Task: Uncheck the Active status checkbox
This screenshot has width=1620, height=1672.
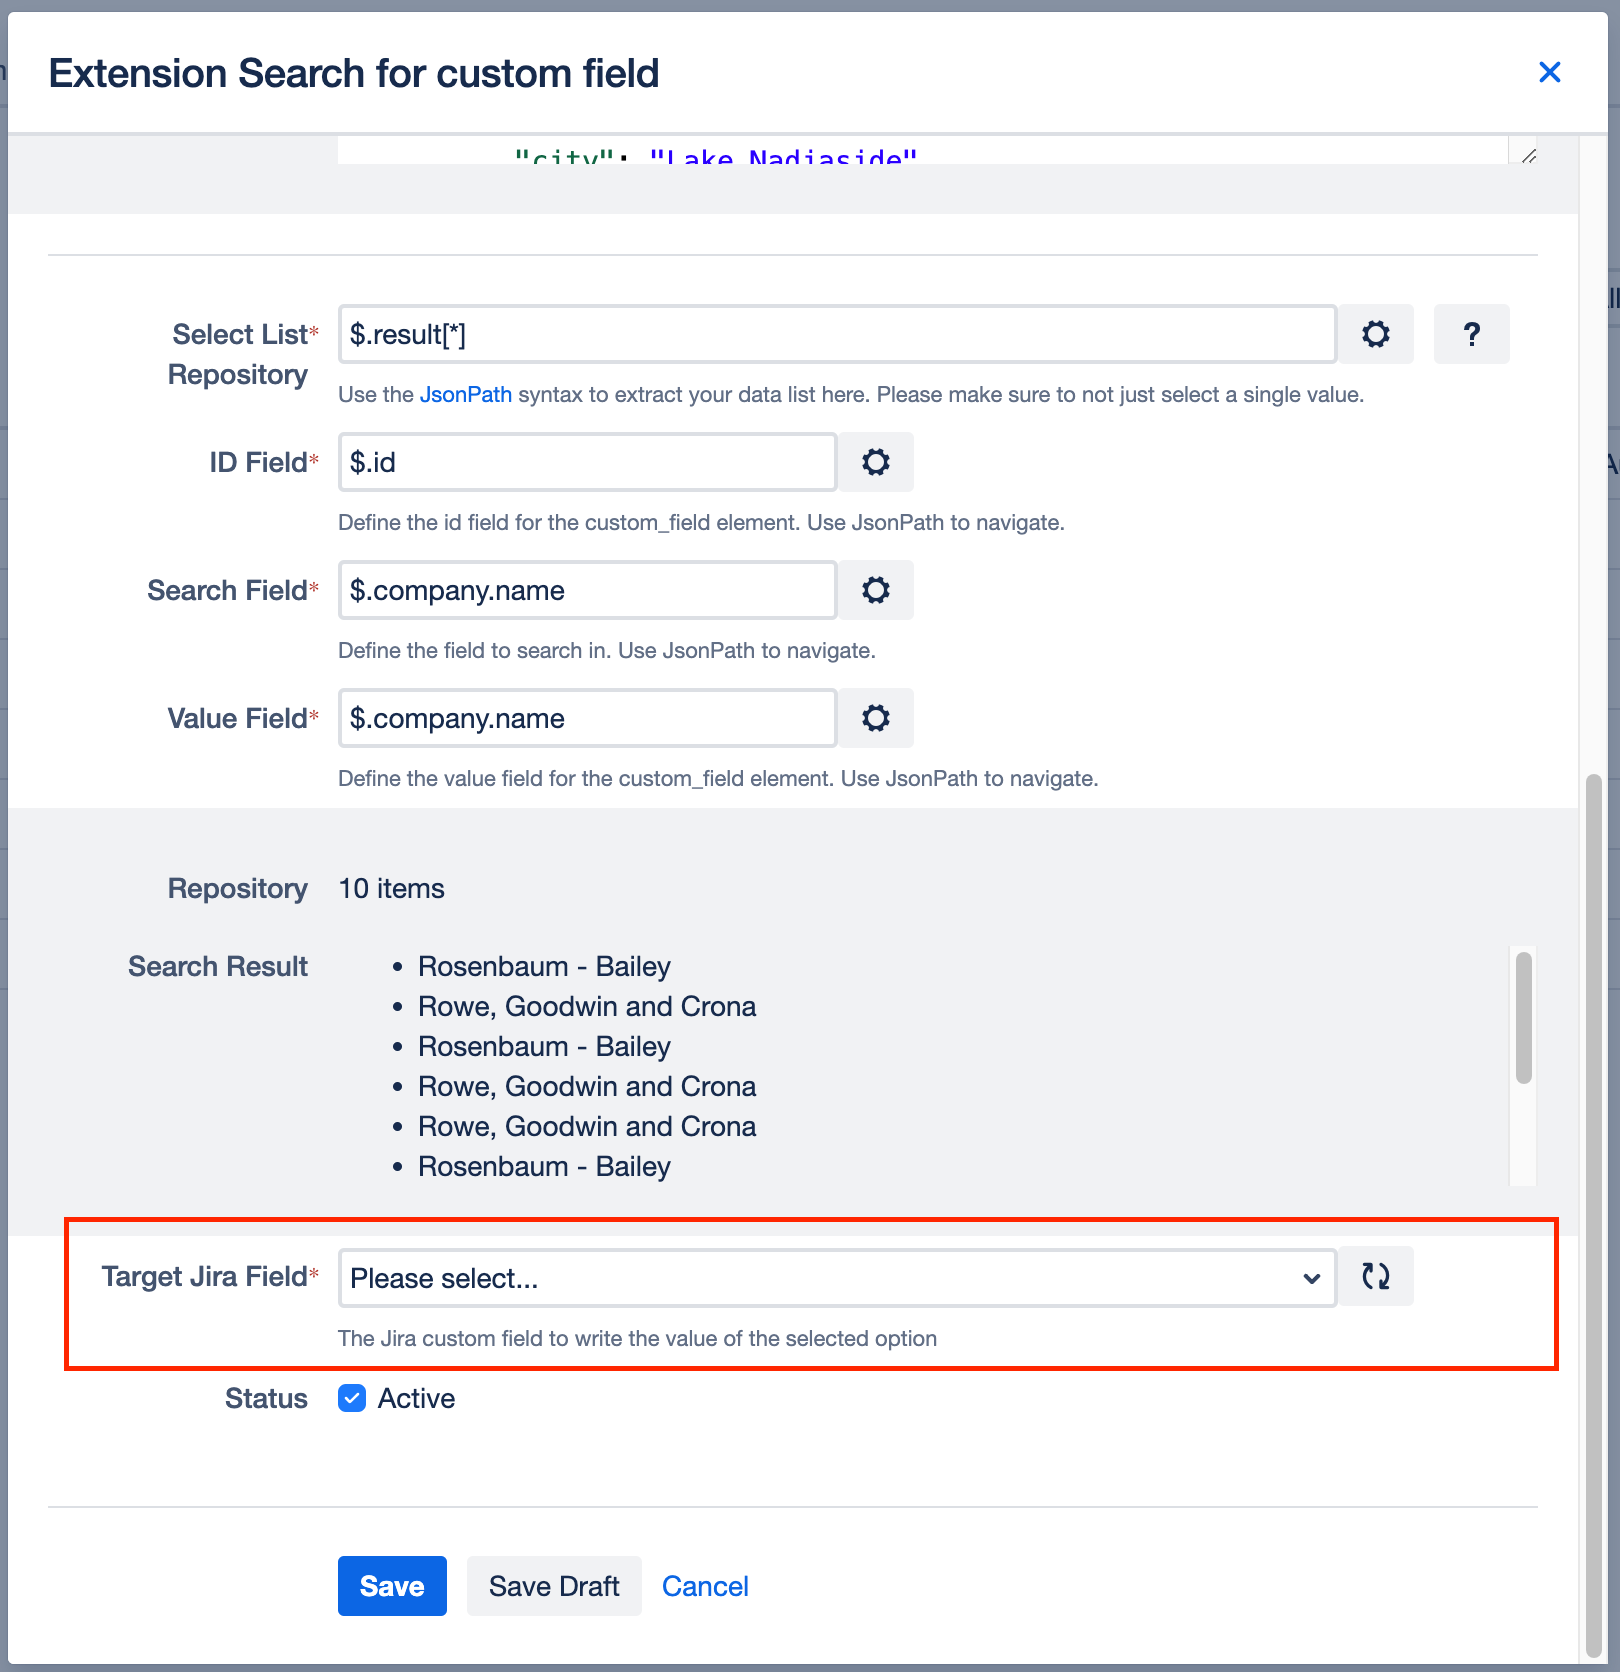Action: coord(352,1398)
